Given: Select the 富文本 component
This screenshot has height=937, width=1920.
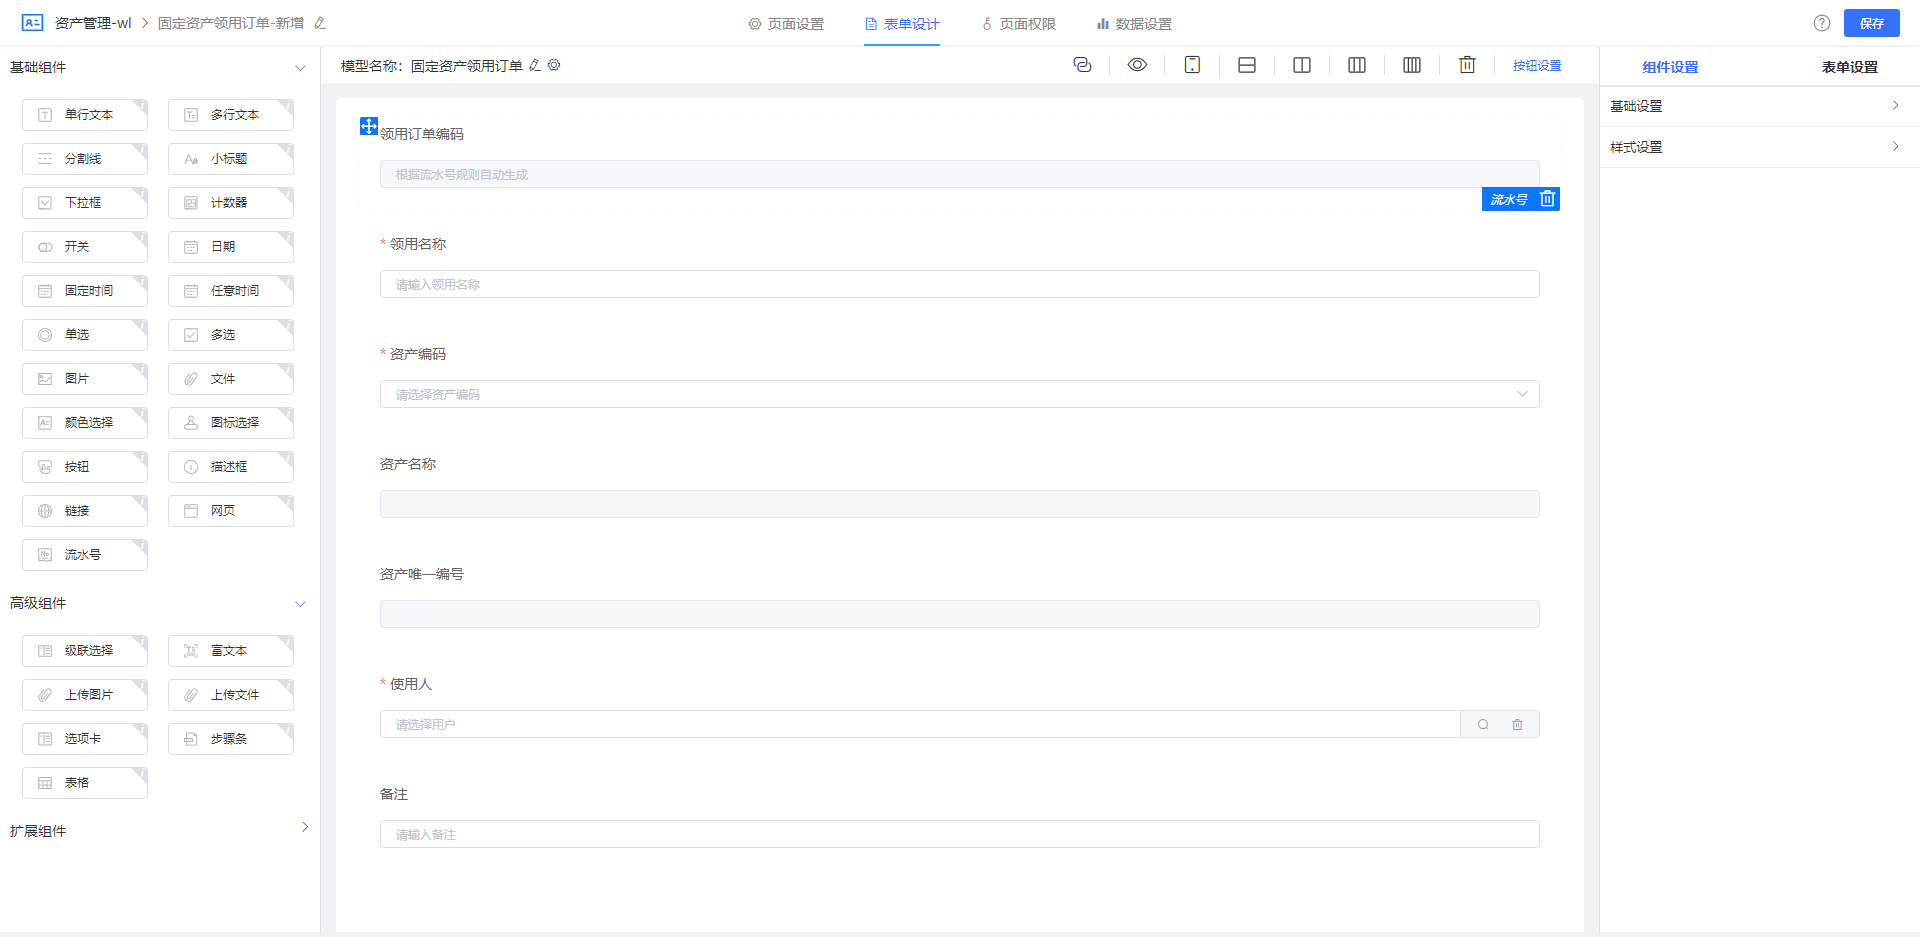Looking at the screenshot, I should pyautogui.click(x=231, y=651).
